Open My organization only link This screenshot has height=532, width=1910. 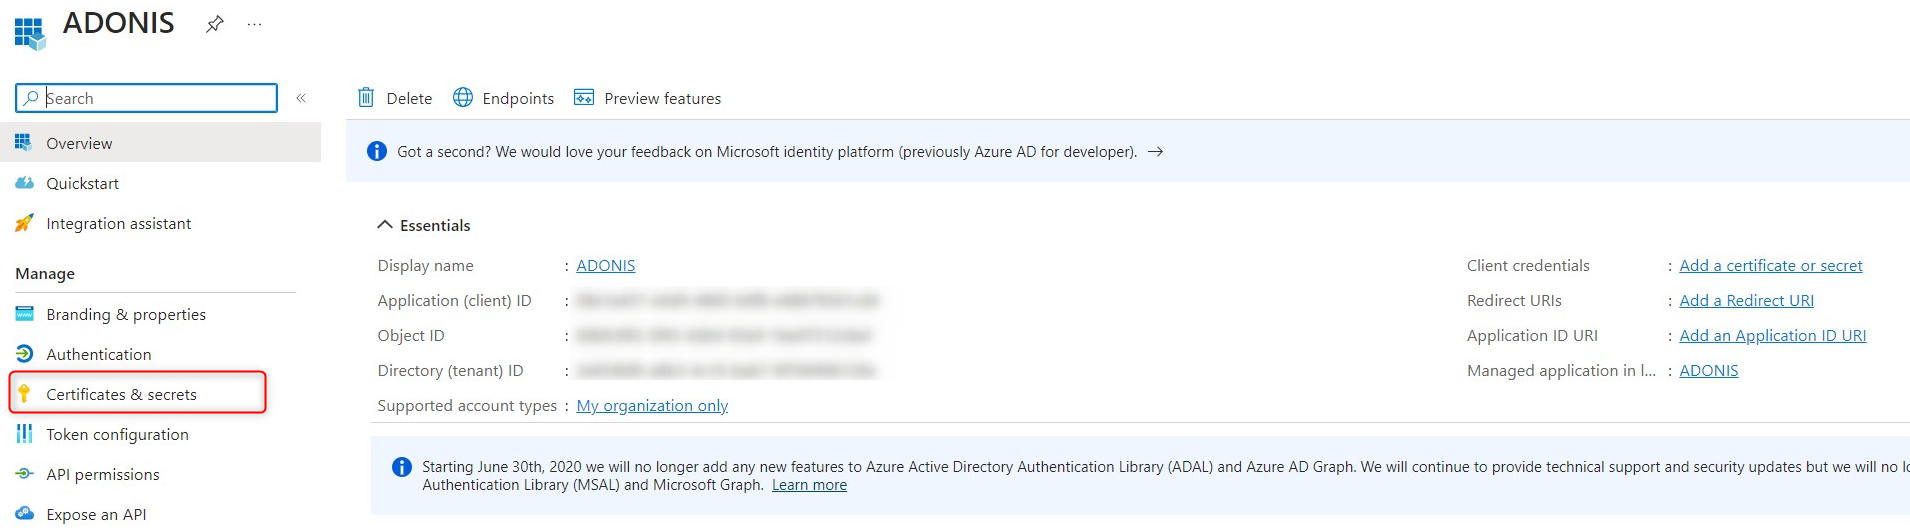(x=652, y=406)
